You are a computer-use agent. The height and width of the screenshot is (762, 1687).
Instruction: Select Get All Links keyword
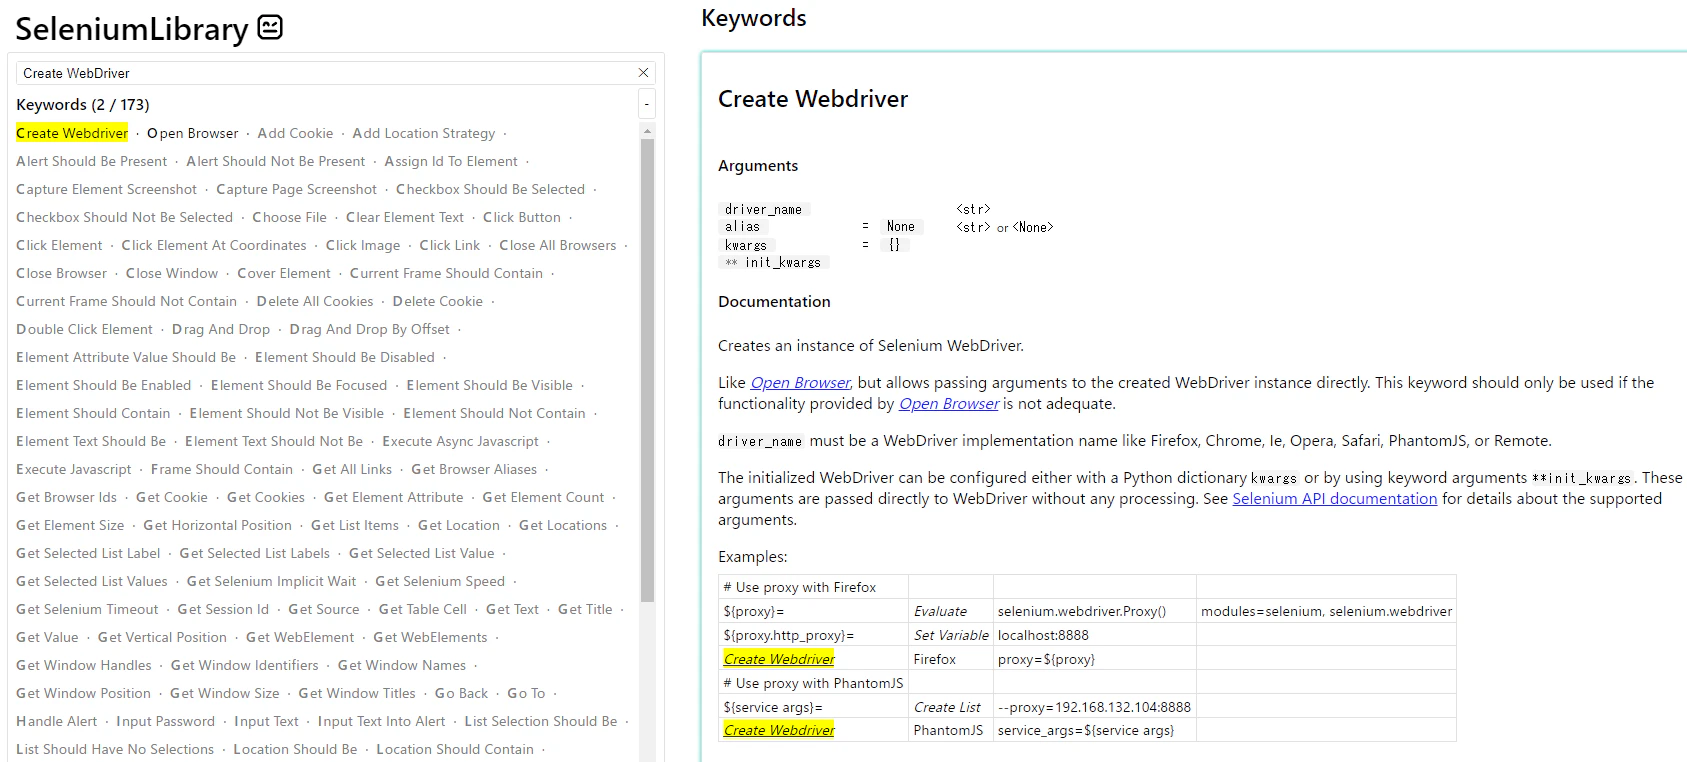tap(352, 469)
